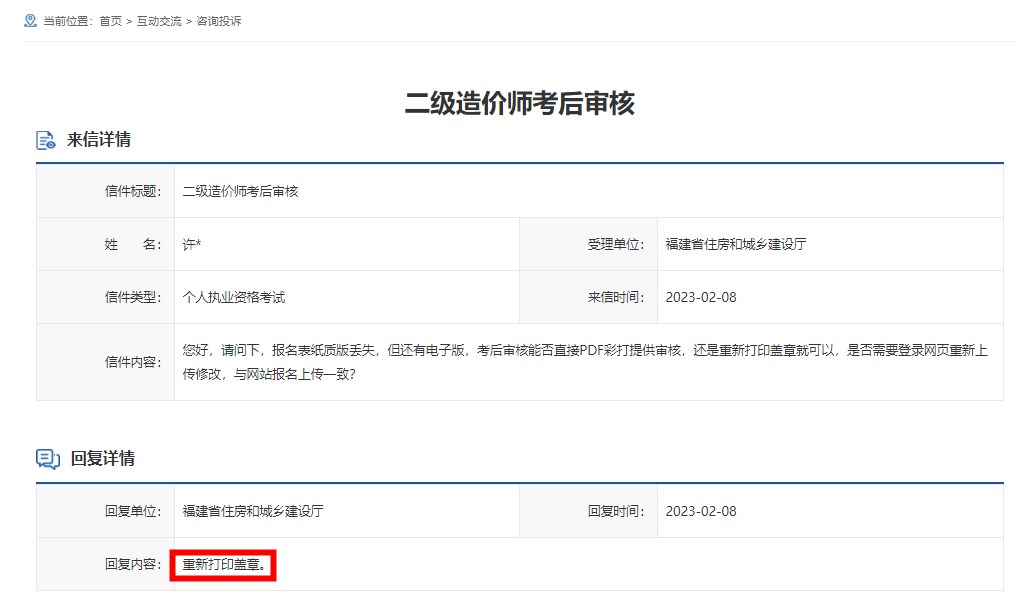Image resolution: width=1015 pixels, height=616 pixels.
Task: Click the 个人执业资格考试 letter type
Action: coord(234,297)
